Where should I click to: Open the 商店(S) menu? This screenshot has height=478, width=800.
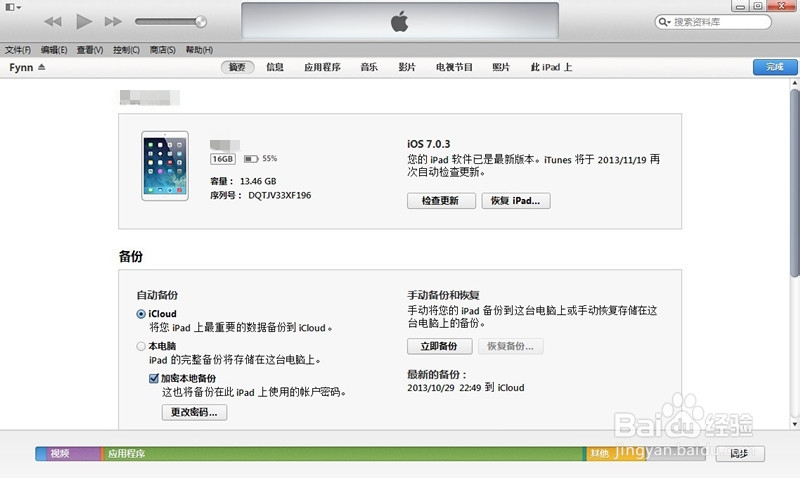pos(162,50)
